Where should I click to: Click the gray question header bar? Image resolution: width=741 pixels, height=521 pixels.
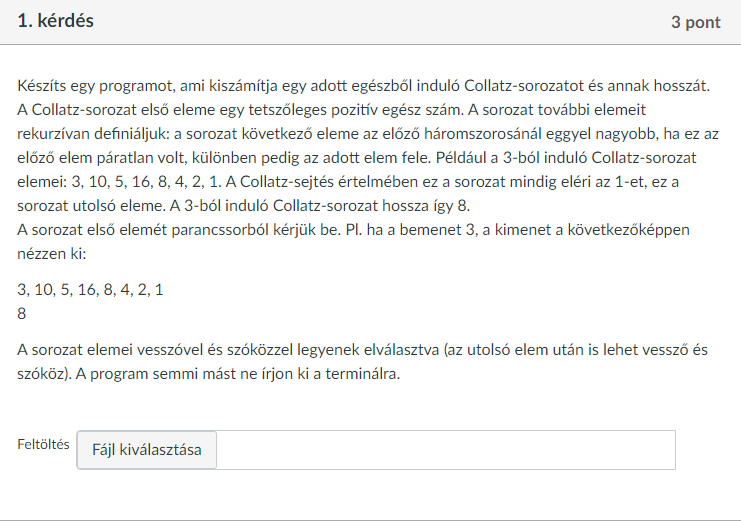[370, 22]
